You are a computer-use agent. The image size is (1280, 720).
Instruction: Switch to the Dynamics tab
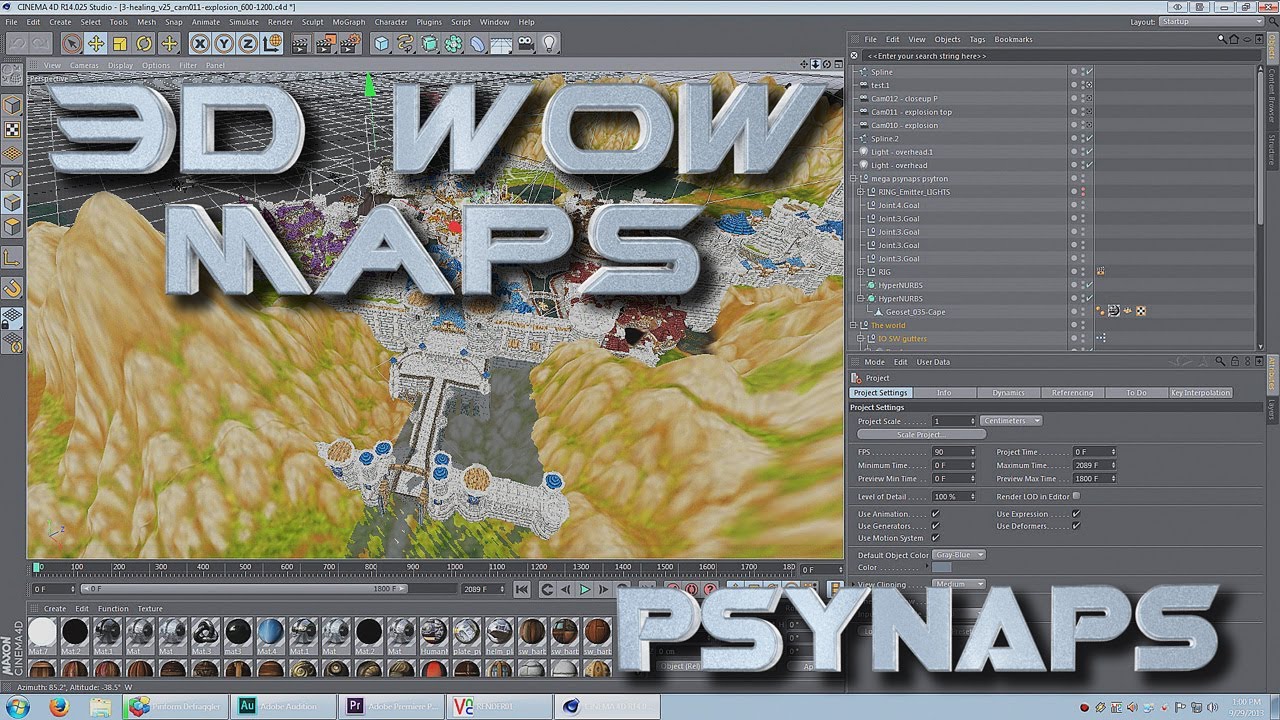[x=1008, y=393]
